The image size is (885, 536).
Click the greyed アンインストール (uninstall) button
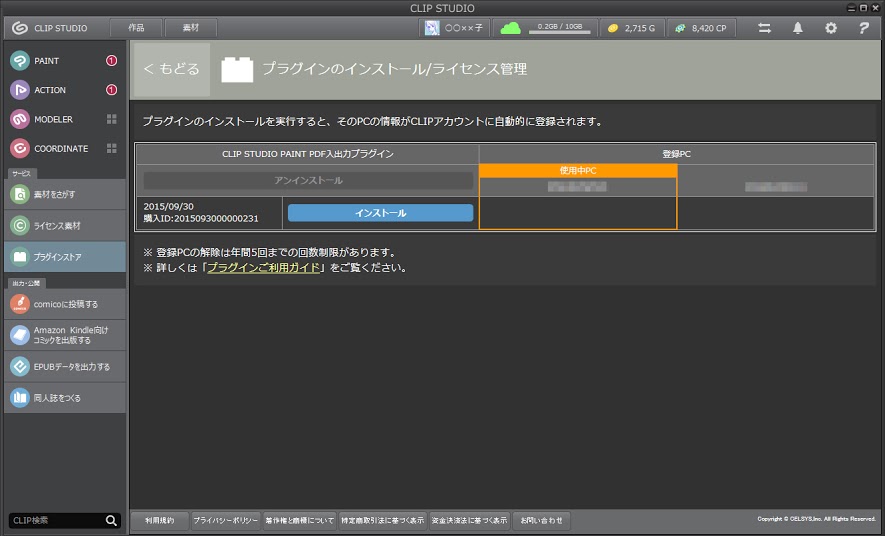point(308,181)
